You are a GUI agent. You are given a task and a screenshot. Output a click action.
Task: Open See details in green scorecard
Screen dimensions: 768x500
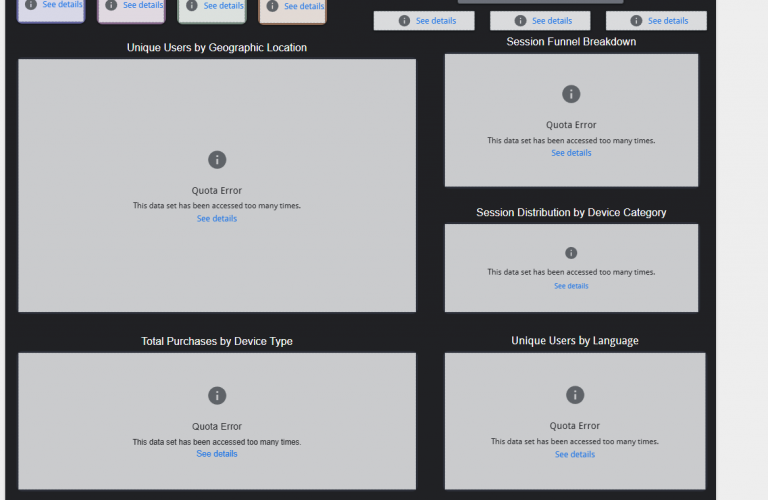tap(223, 5)
